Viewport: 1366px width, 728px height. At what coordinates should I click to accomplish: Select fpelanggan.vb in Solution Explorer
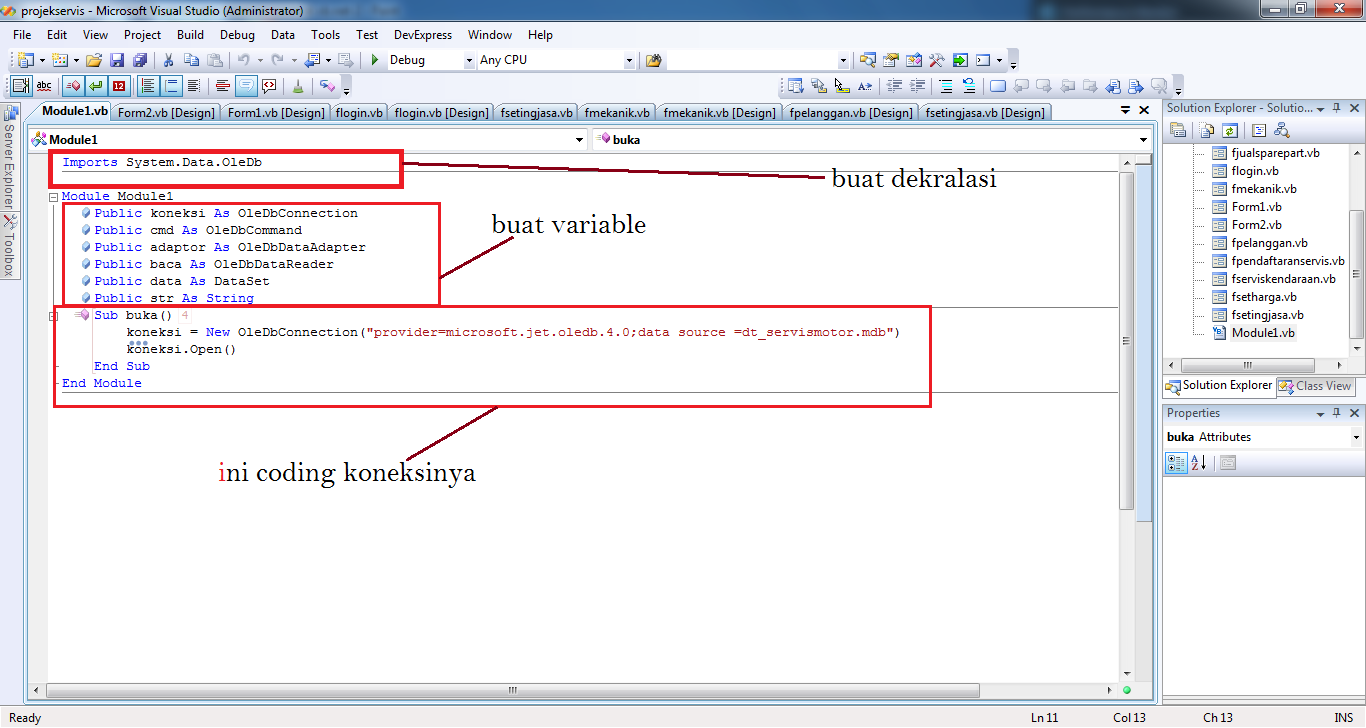click(x=1269, y=243)
